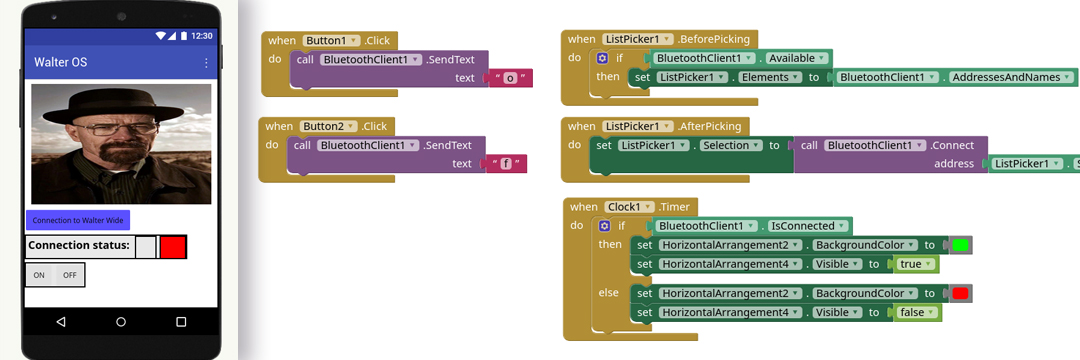
Task: Toggle the false boolean block value
Action: [x=917, y=313]
